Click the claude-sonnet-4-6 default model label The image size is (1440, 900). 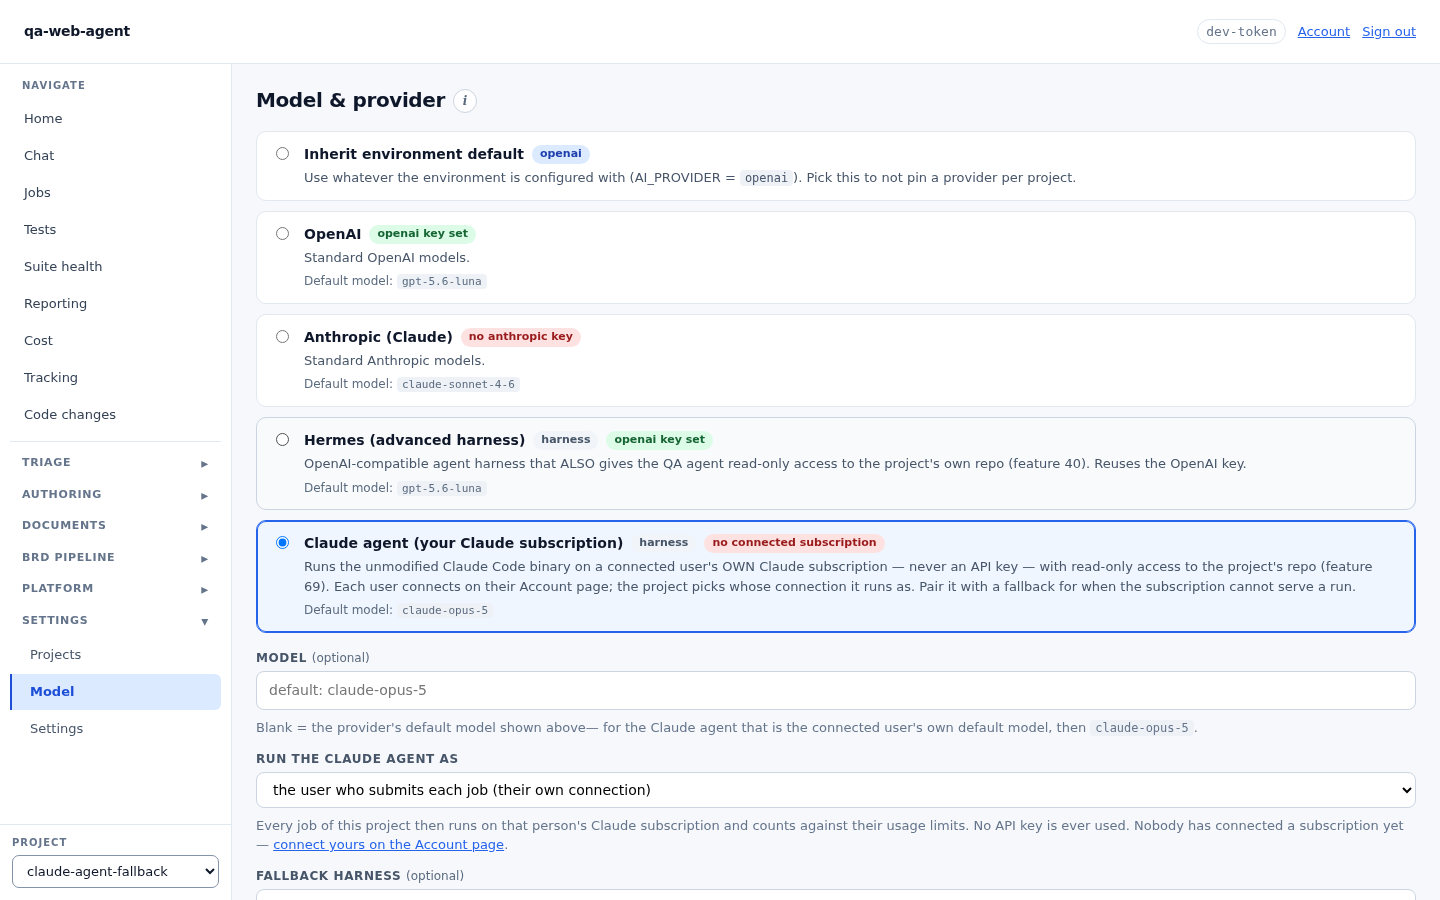[458, 385]
